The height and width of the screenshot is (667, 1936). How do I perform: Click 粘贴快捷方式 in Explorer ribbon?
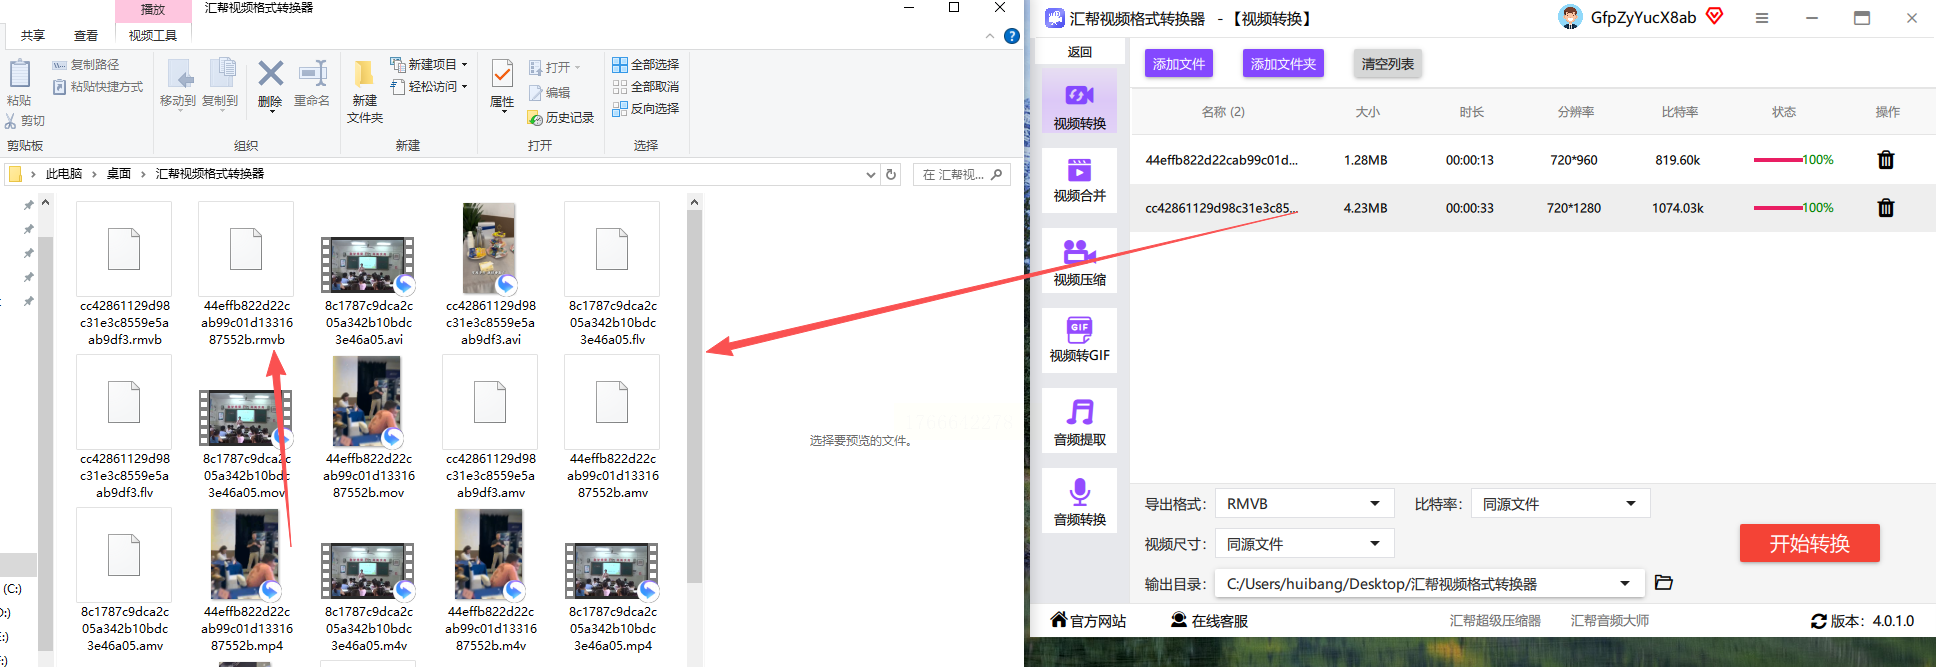coord(98,87)
